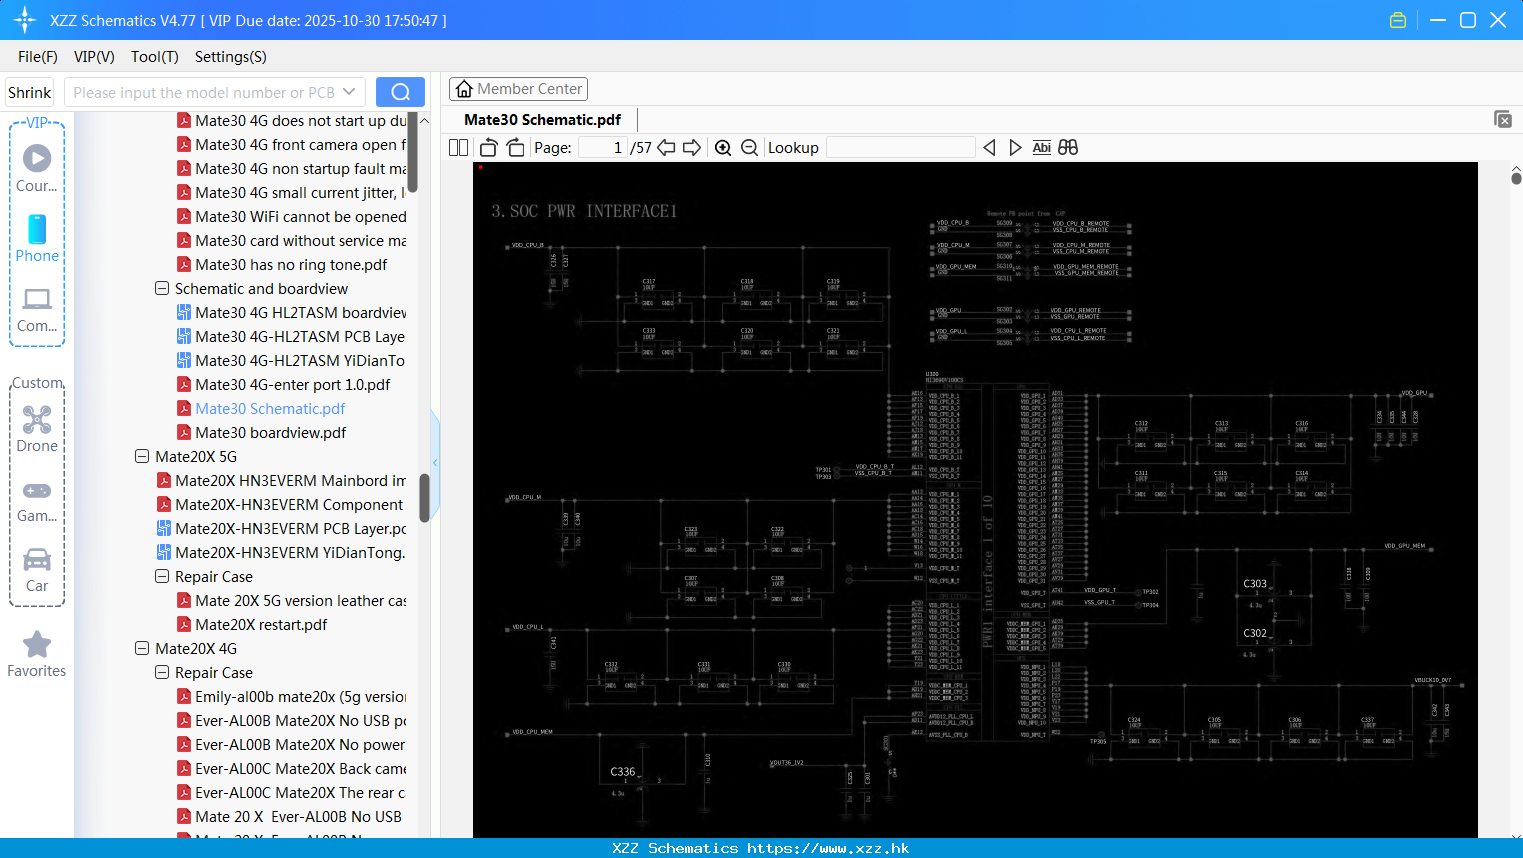The width and height of the screenshot is (1523, 858).
Task: Open Ever-AL00B Mate20X No power file
Action: [292, 744]
